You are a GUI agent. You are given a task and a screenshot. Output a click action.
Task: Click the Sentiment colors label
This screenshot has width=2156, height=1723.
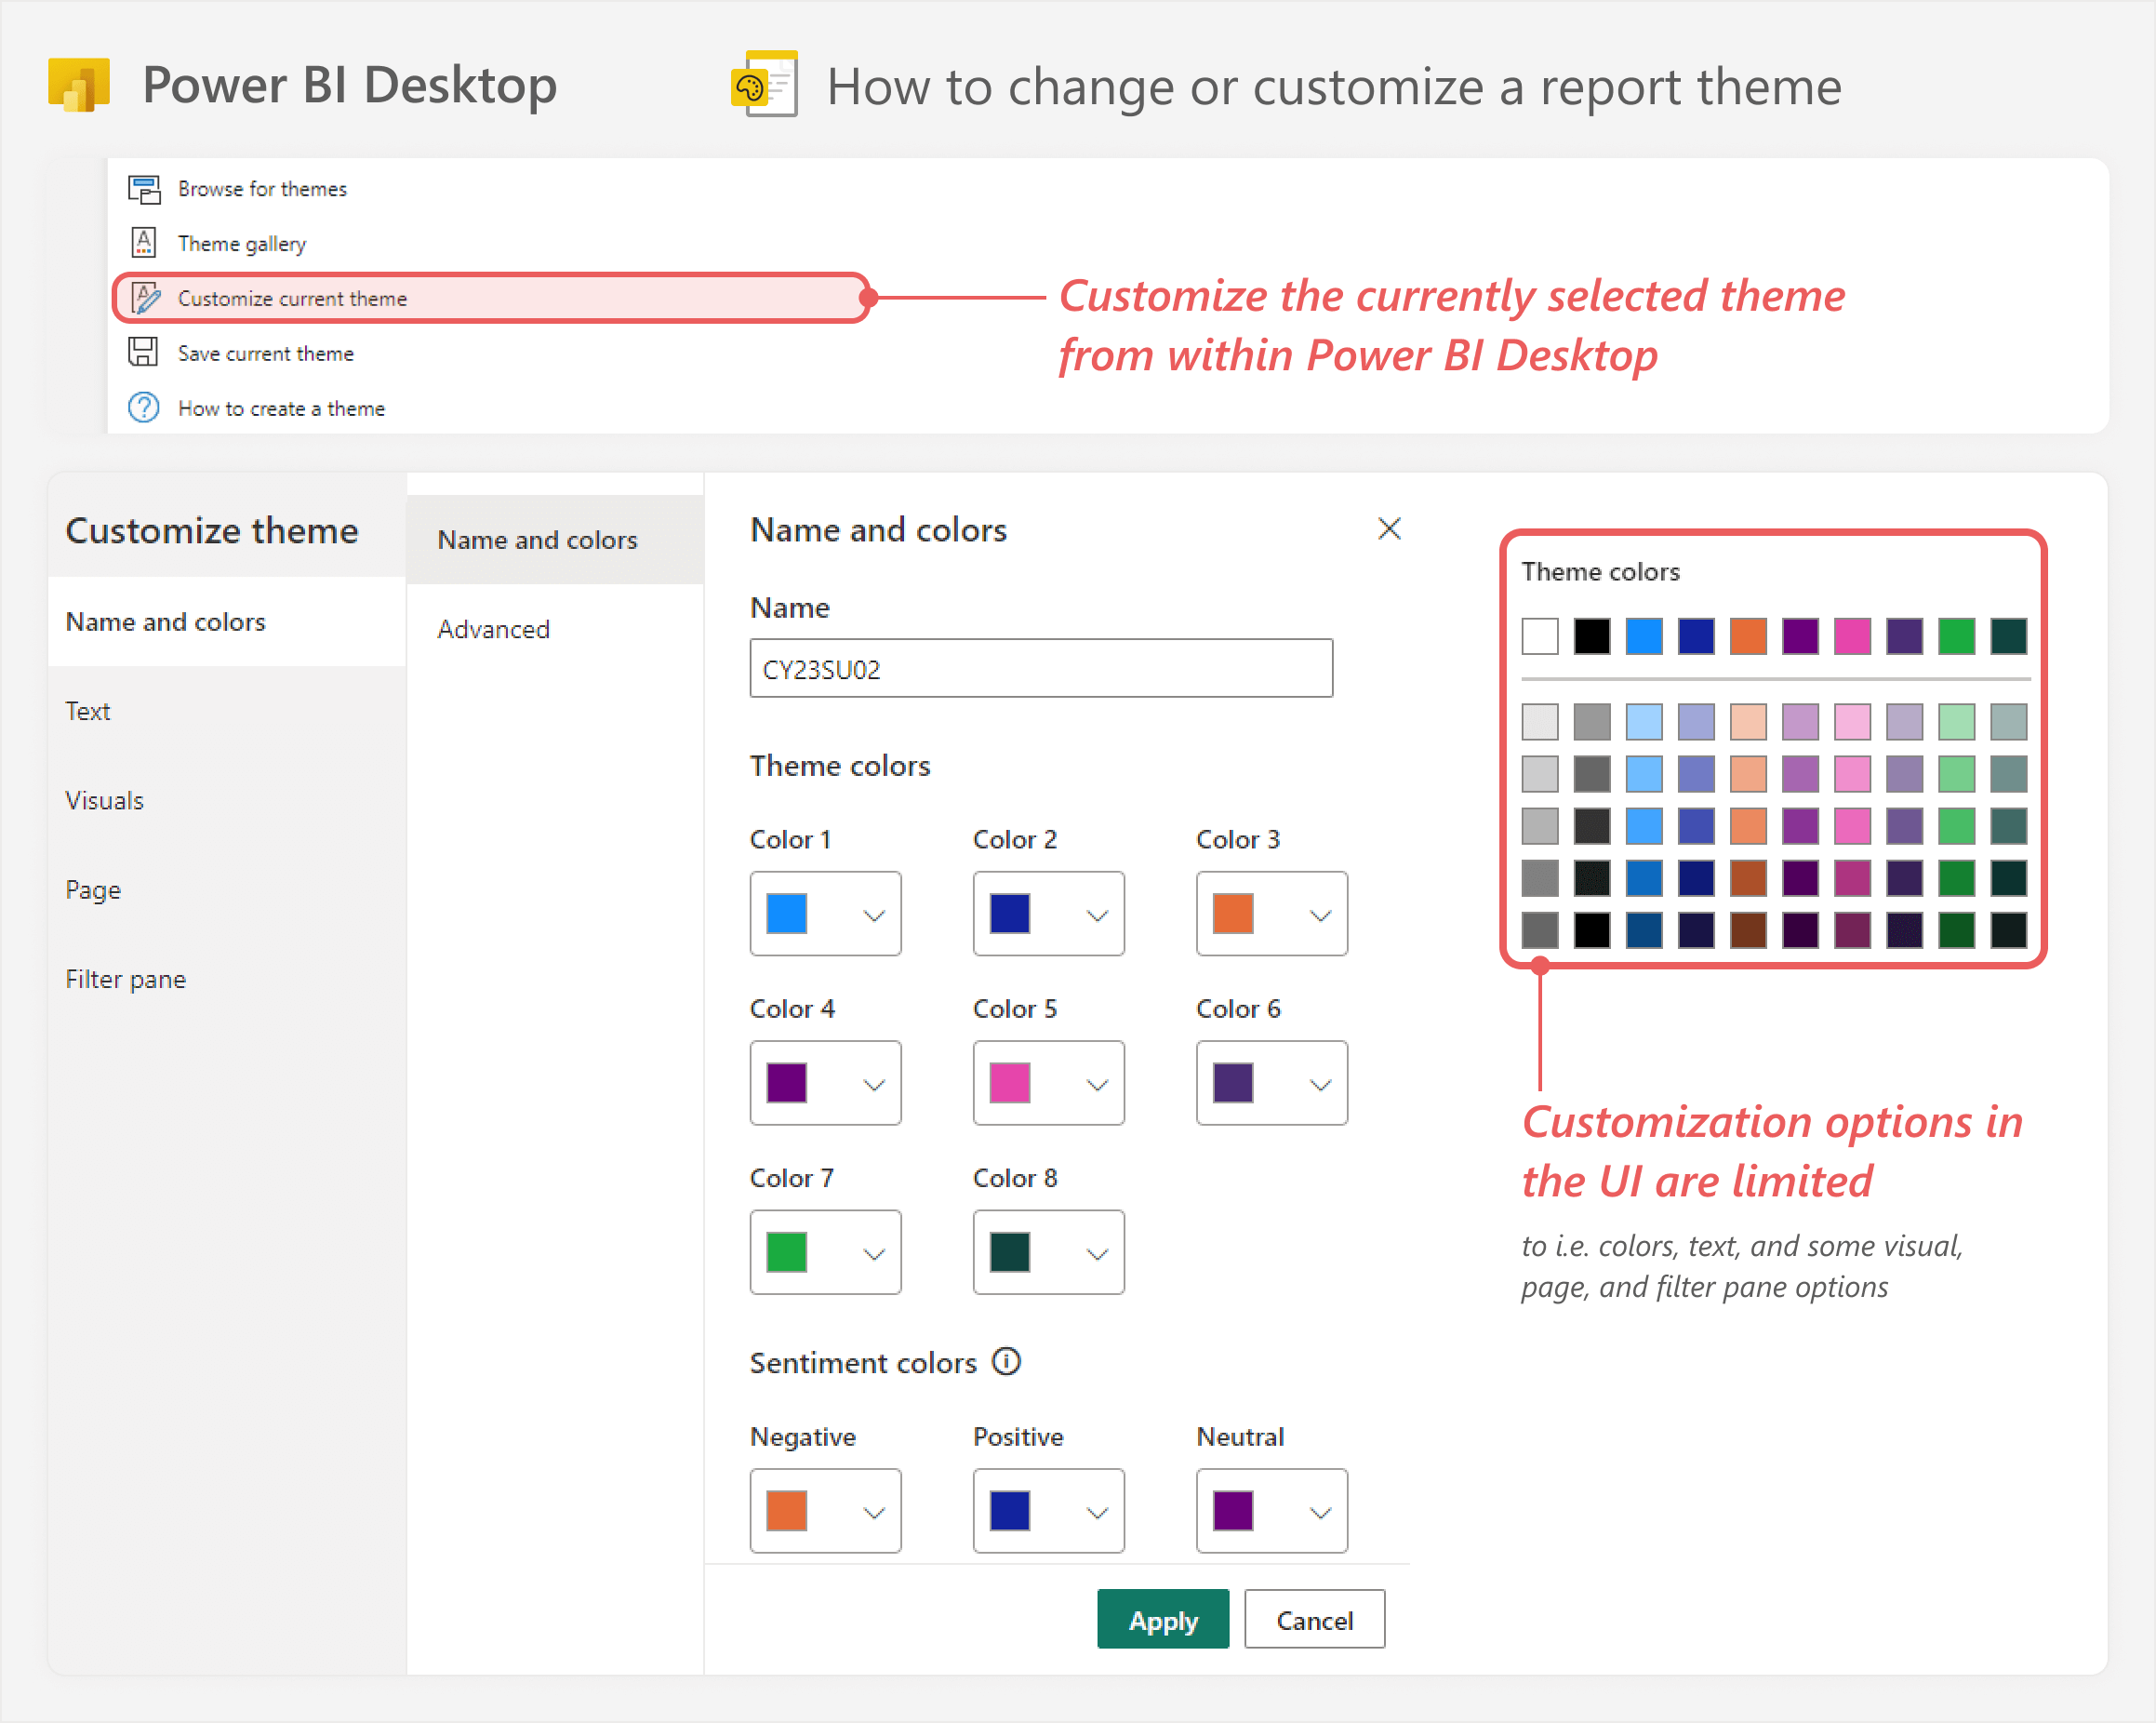pyautogui.click(x=863, y=1363)
